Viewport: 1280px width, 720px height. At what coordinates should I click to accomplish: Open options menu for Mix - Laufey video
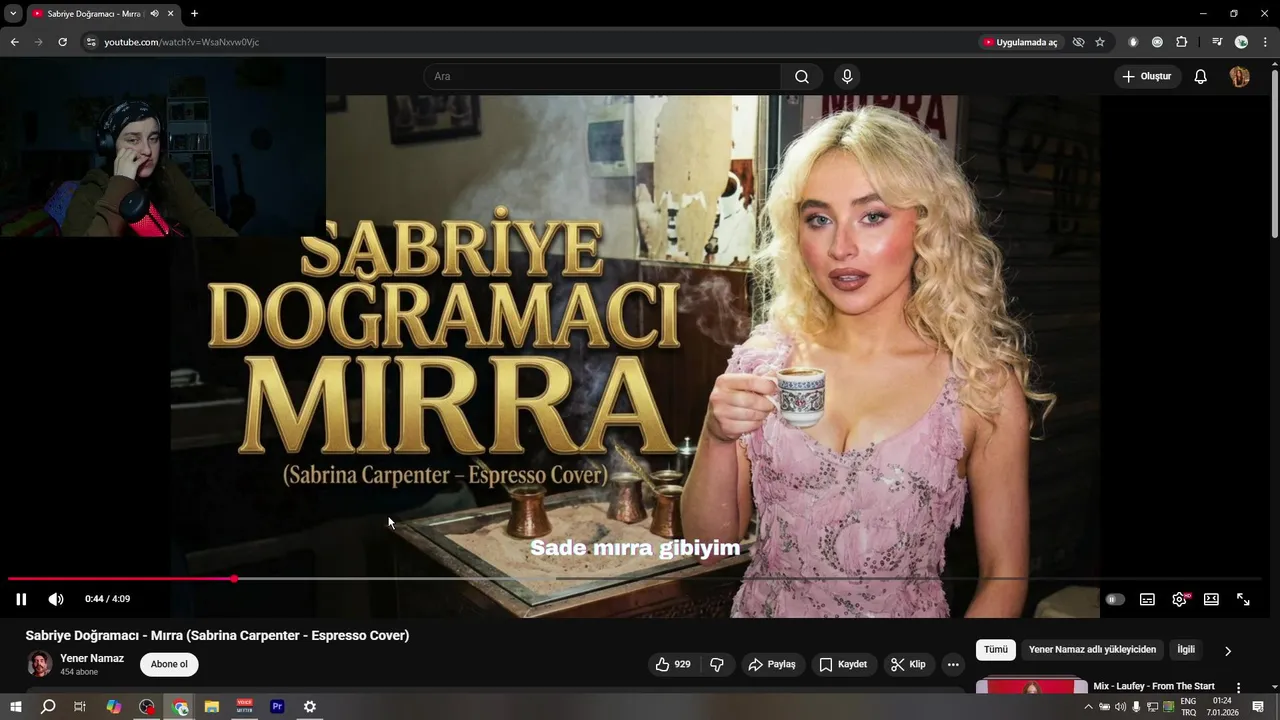click(1238, 687)
